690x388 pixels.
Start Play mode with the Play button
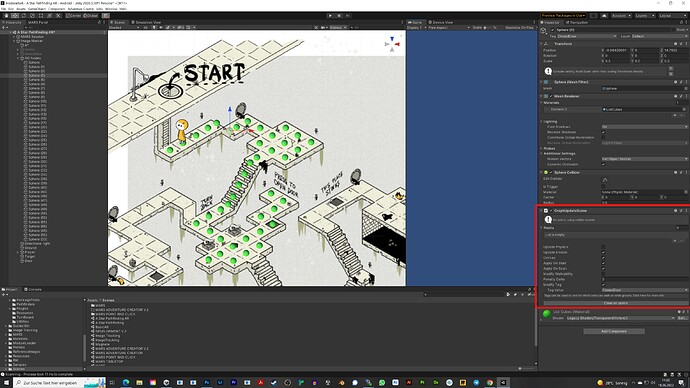point(330,15)
